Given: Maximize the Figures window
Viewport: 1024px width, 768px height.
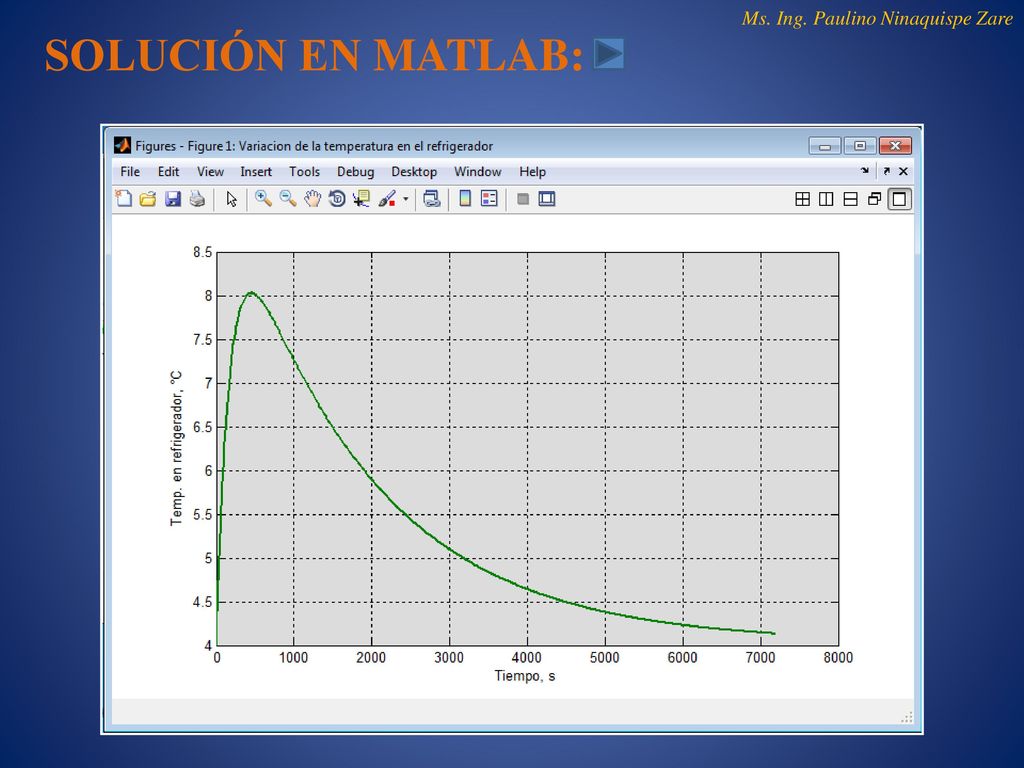Looking at the screenshot, I should tap(860, 146).
